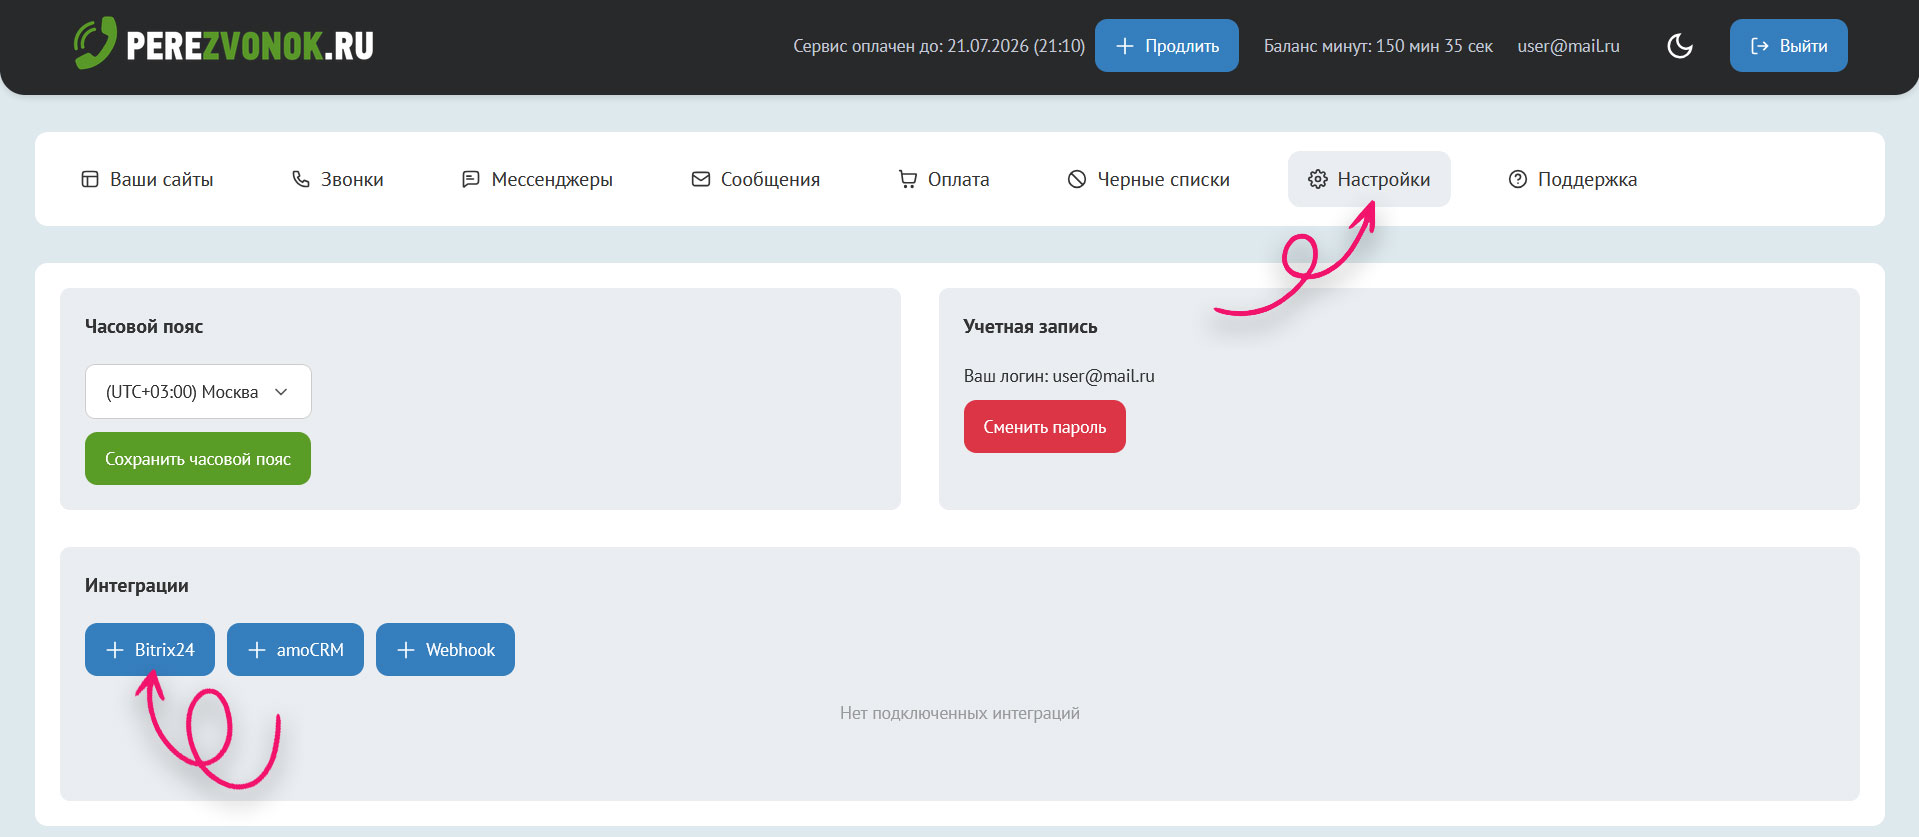This screenshot has height=837, width=1919.
Task: Click the layout icon beside Ваши сайты
Action: click(90, 179)
